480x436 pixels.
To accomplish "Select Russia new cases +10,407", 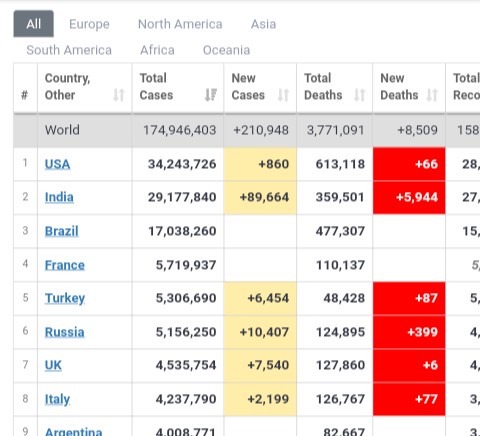I will pyautogui.click(x=264, y=332).
